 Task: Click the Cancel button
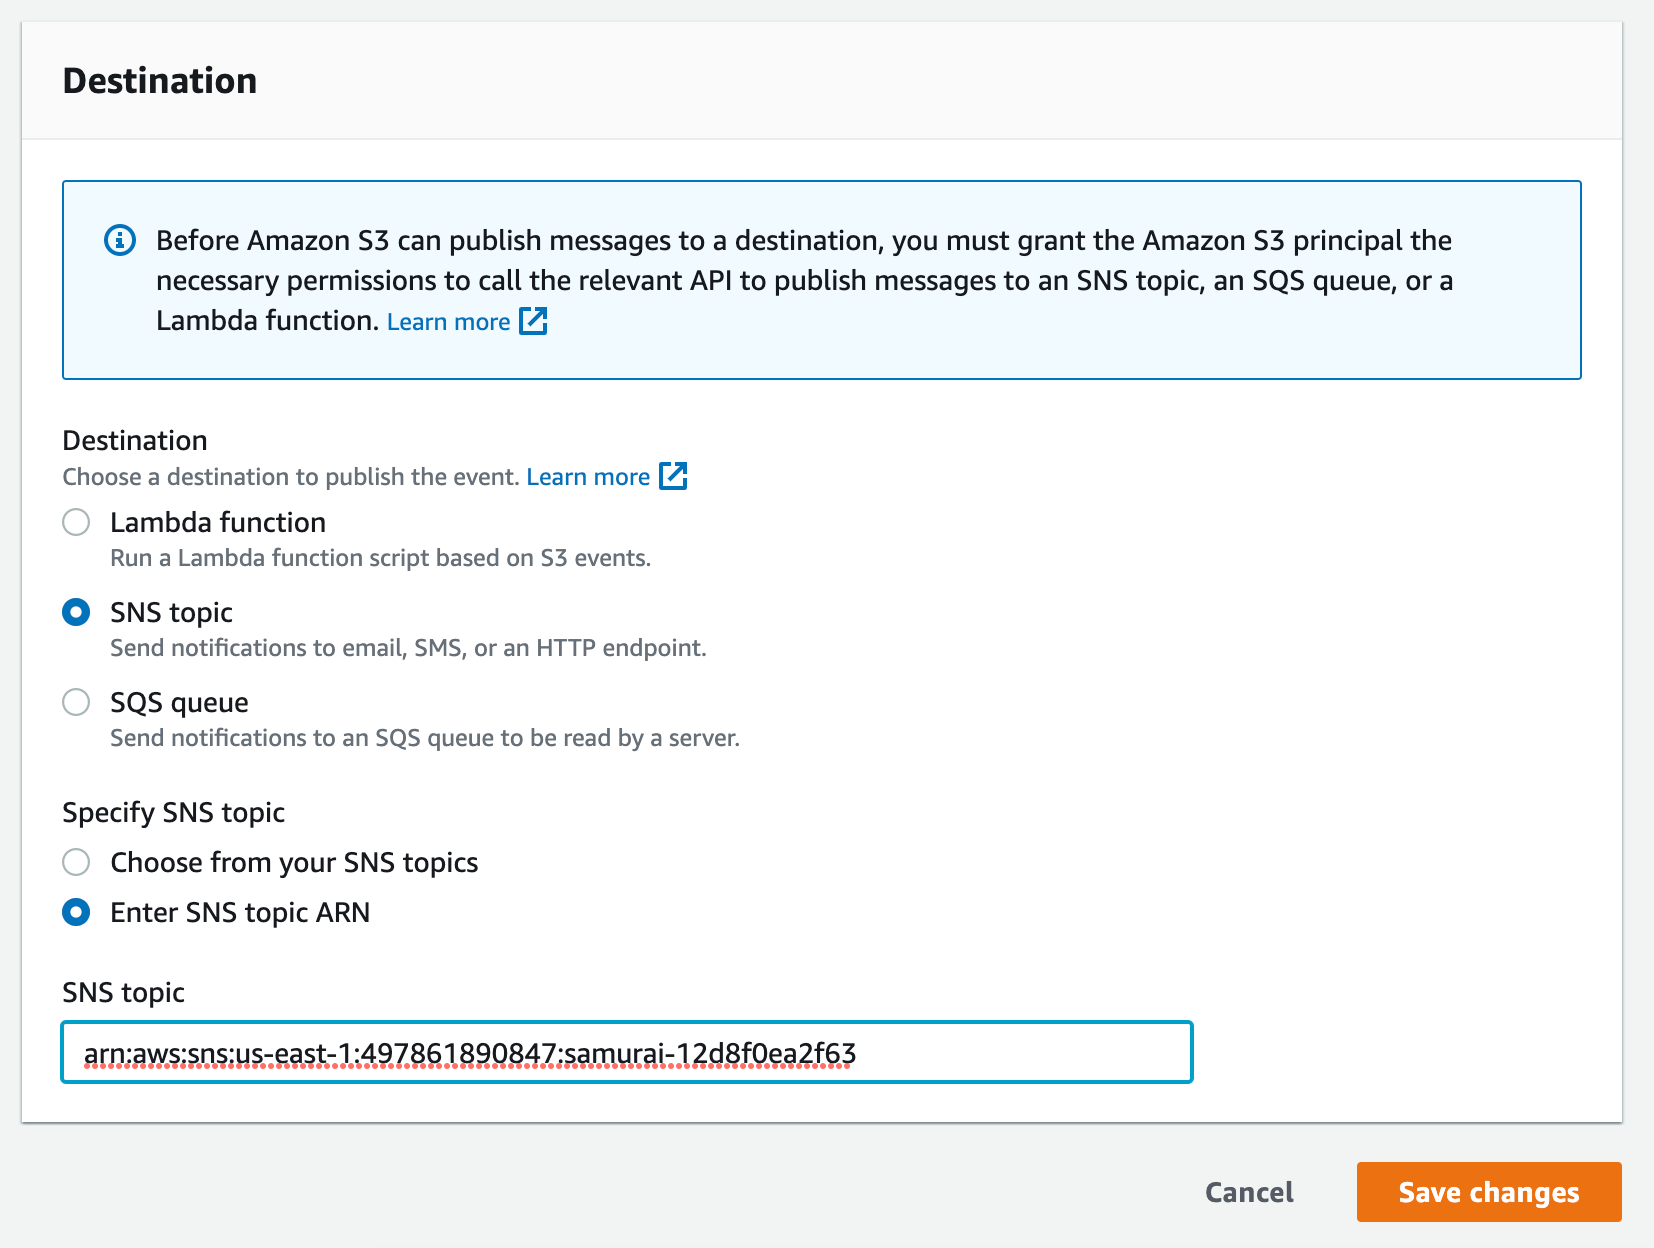click(x=1249, y=1192)
